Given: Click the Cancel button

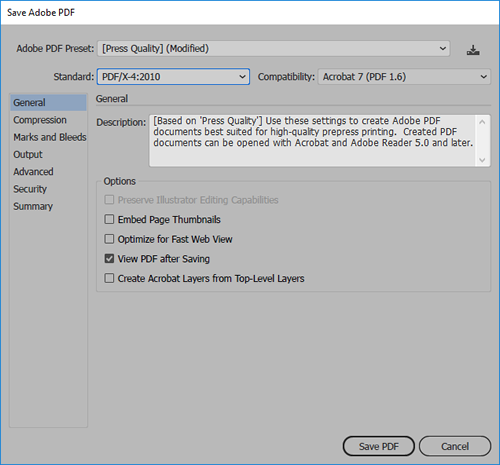Looking at the screenshot, I should pos(455,446).
